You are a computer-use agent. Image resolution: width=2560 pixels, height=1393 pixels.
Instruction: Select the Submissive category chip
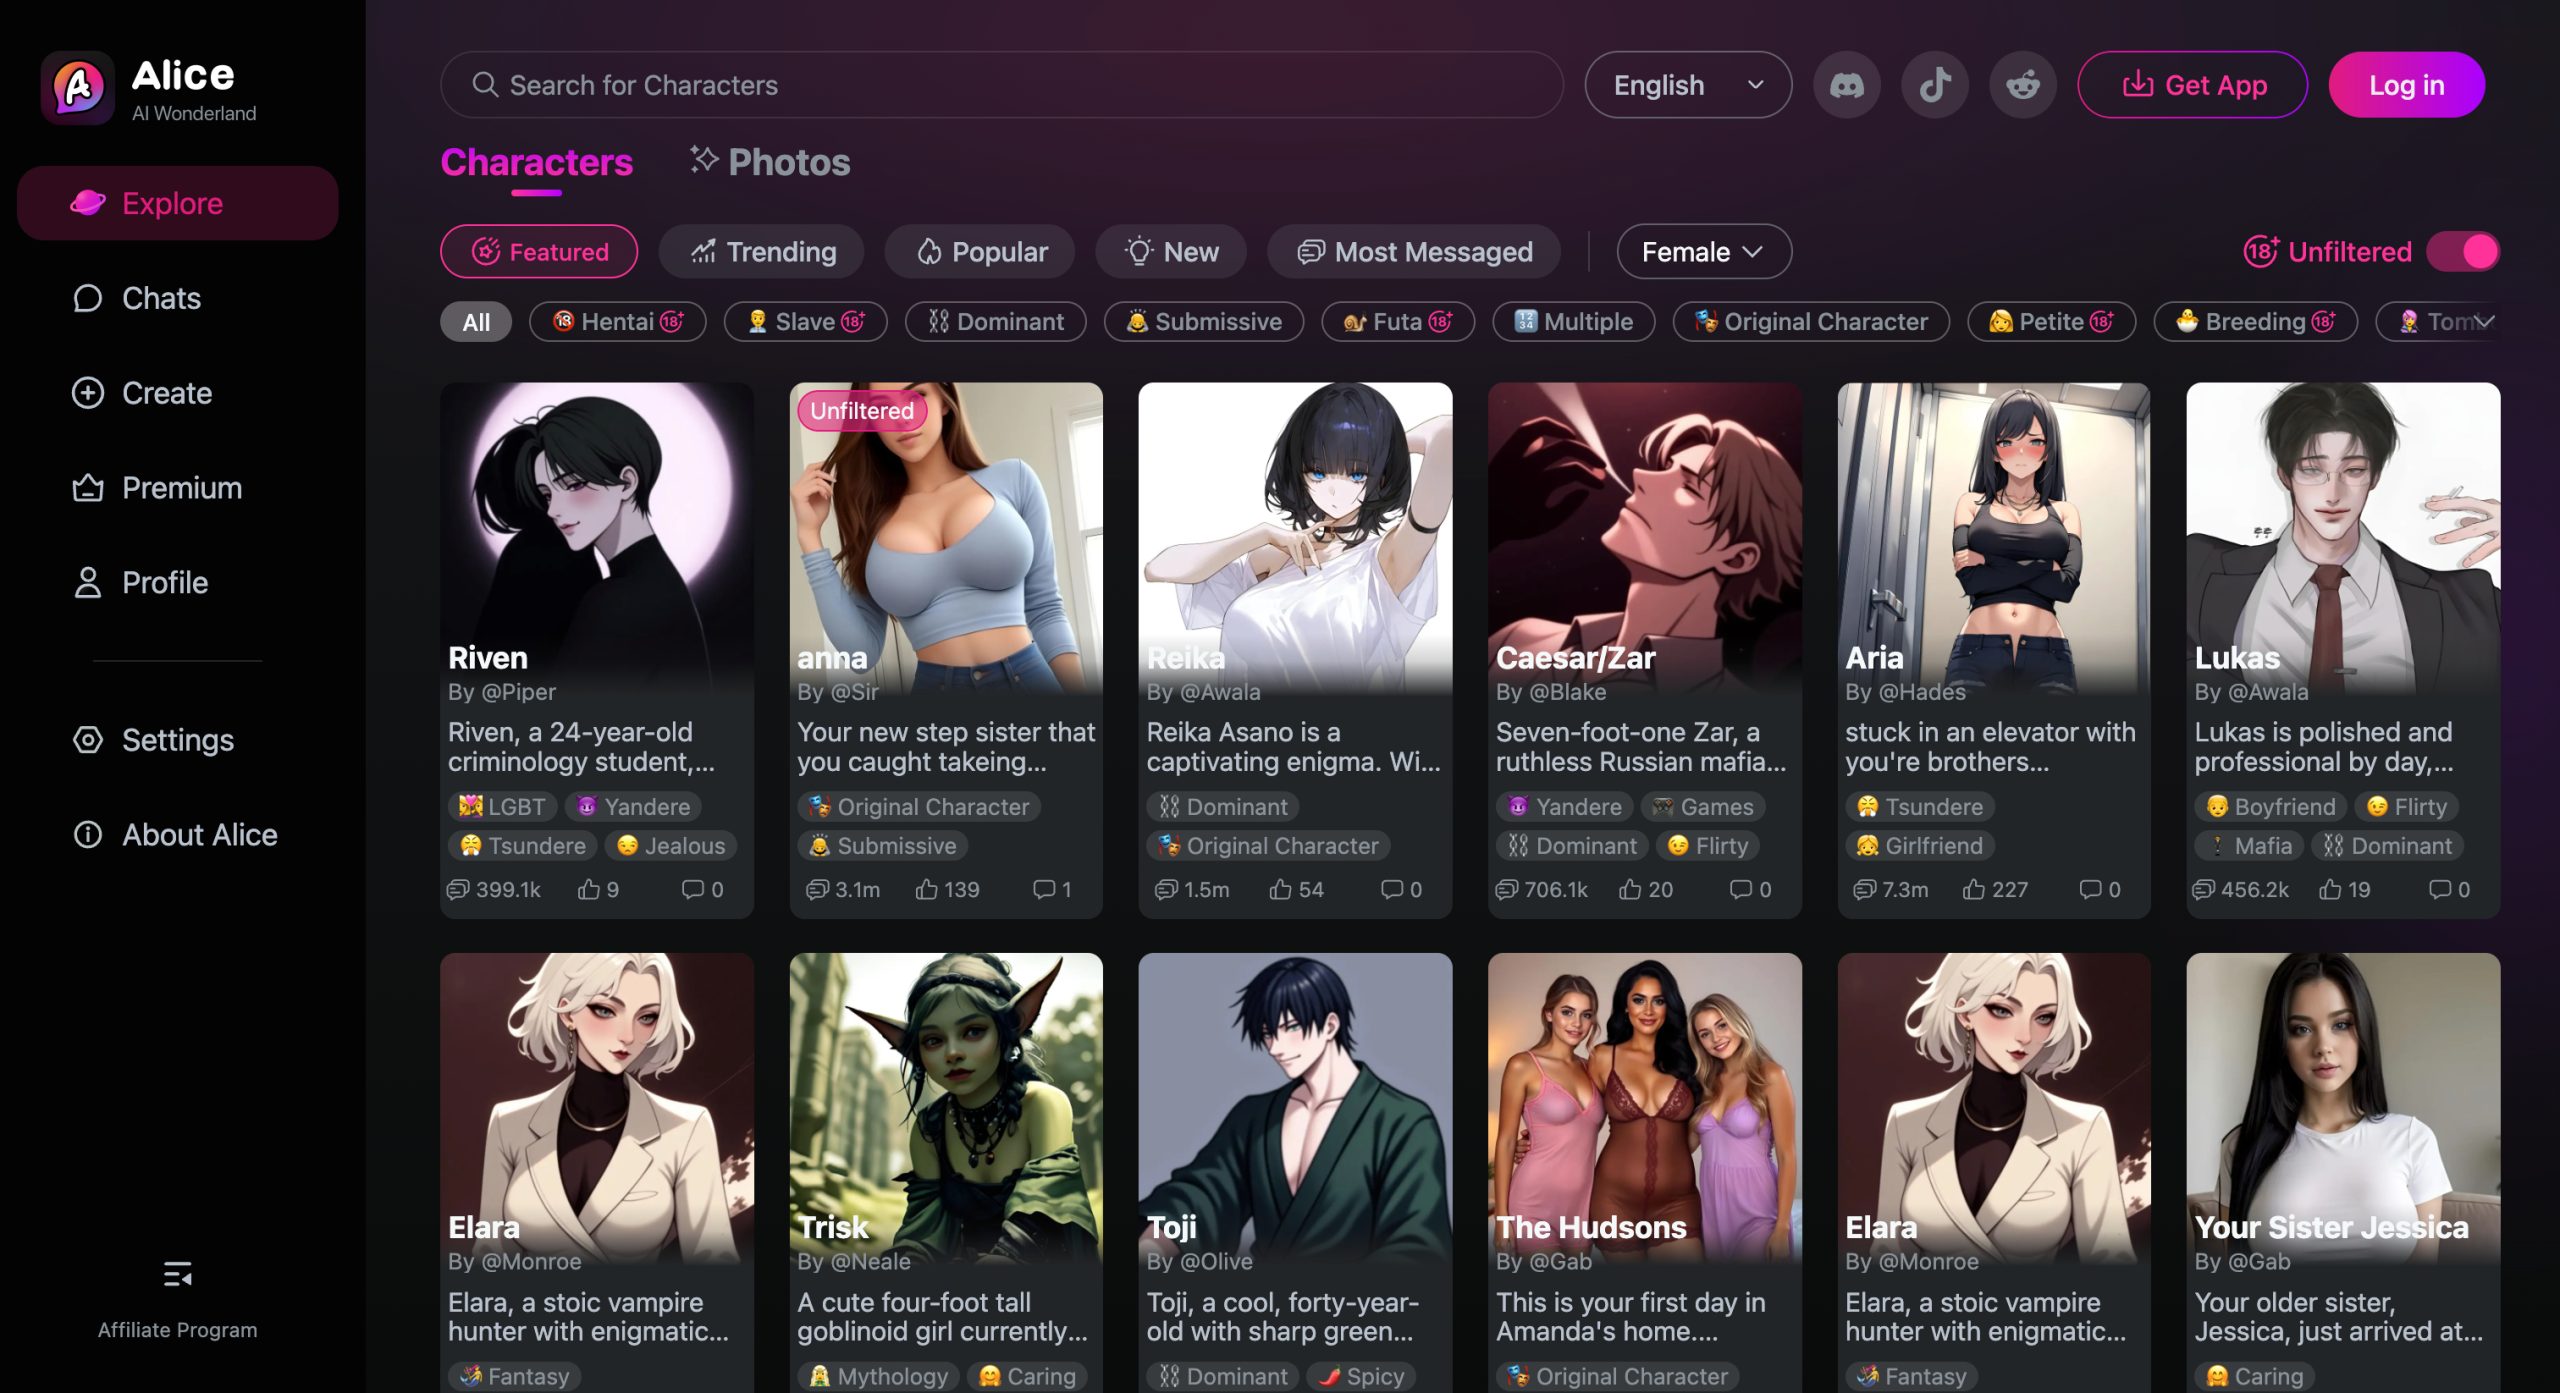1204,322
